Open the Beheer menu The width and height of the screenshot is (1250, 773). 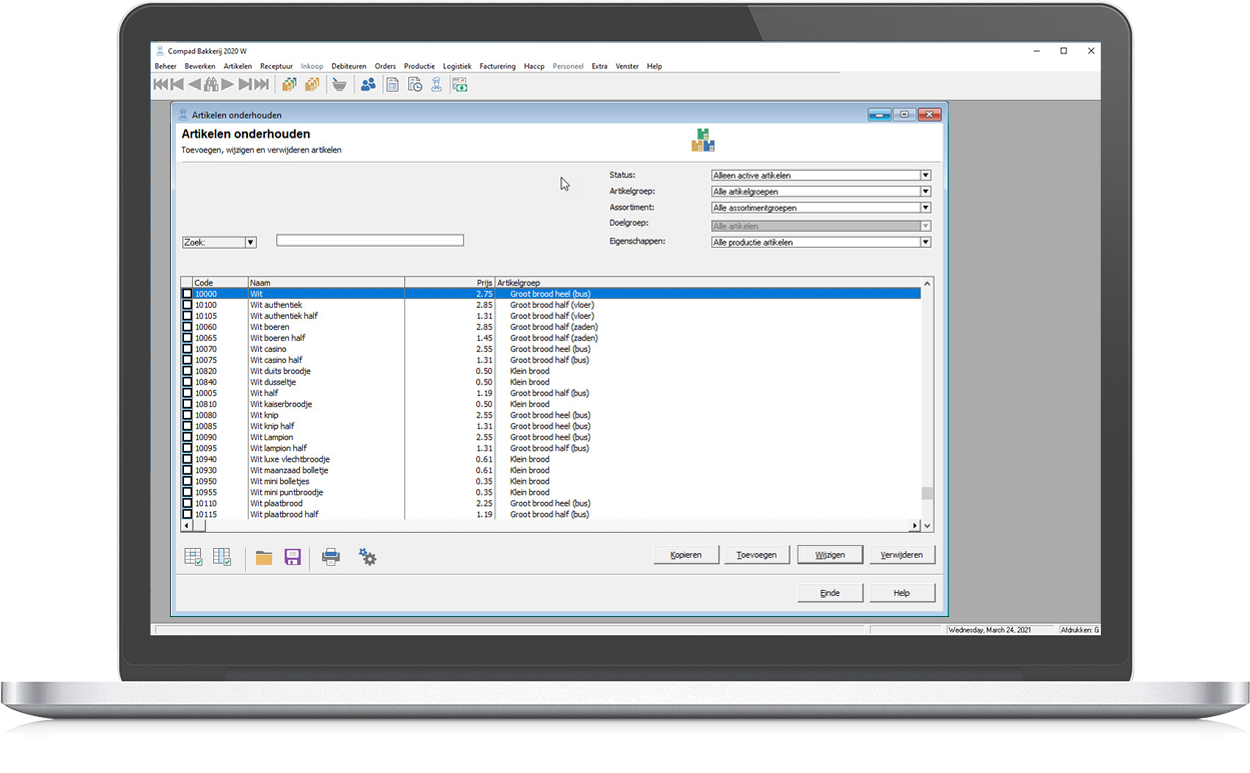pyautogui.click(x=165, y=66)
